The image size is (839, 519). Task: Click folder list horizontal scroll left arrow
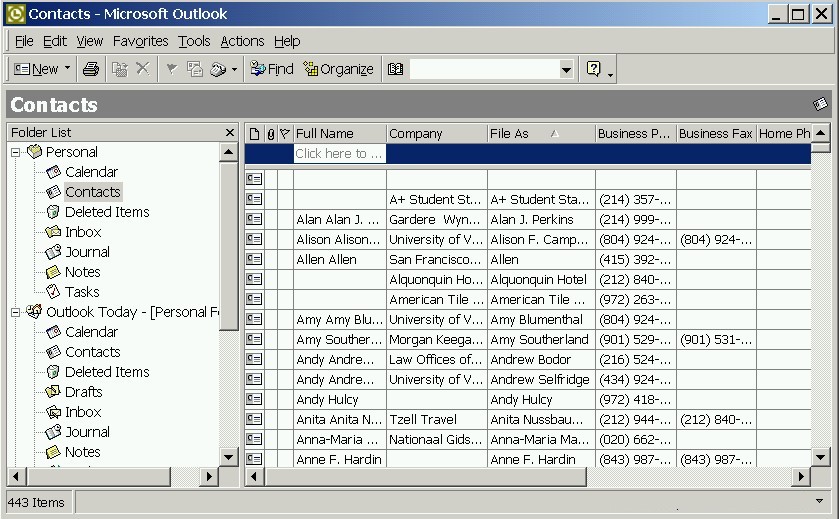coord(16,476)
